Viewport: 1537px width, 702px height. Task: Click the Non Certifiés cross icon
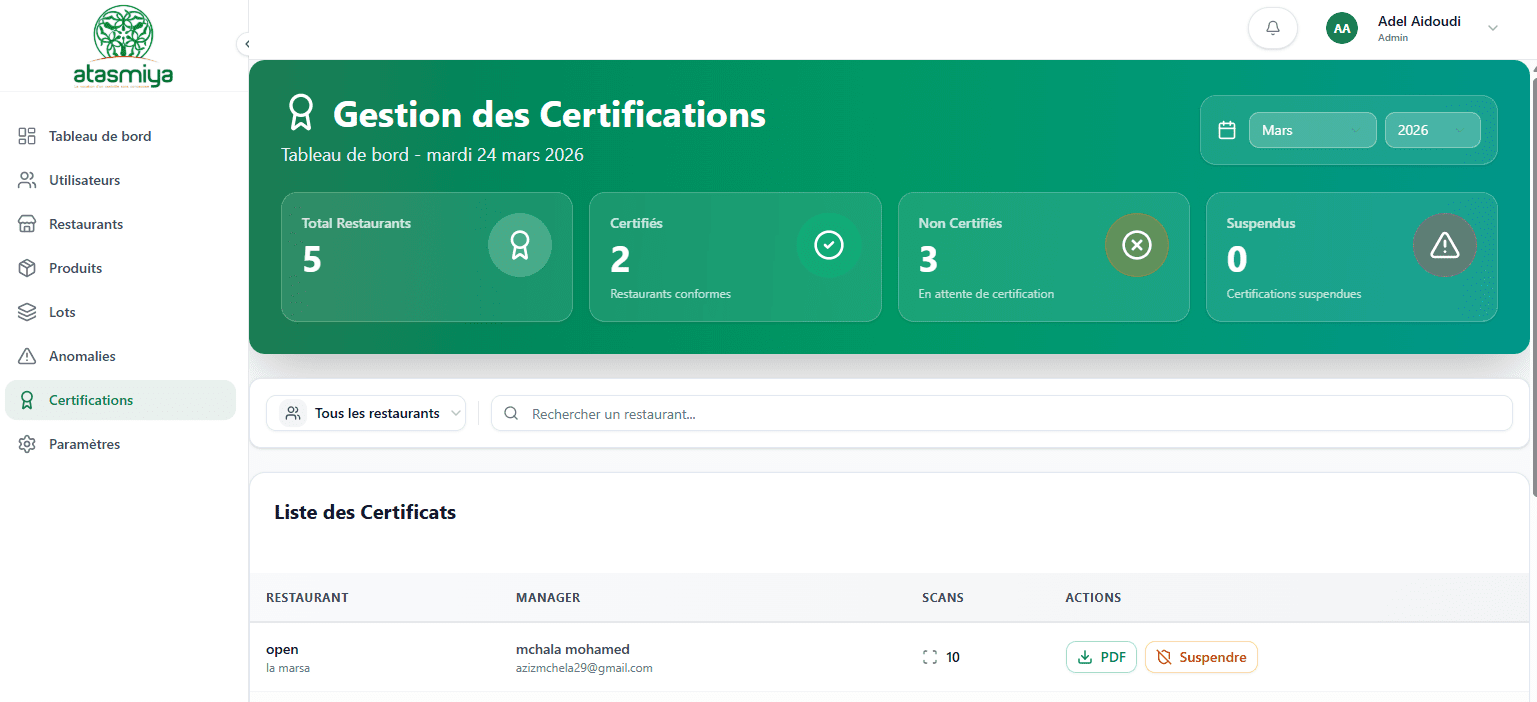pyautogui.click(x=1136, y=245)
